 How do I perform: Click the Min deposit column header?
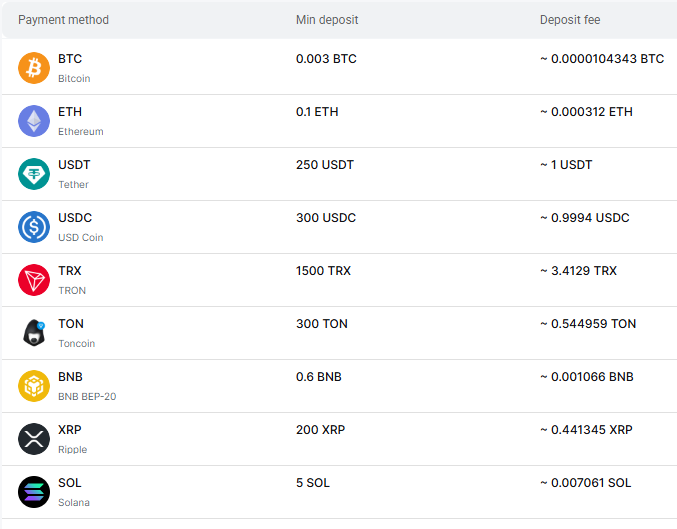(x=327, y=20)
